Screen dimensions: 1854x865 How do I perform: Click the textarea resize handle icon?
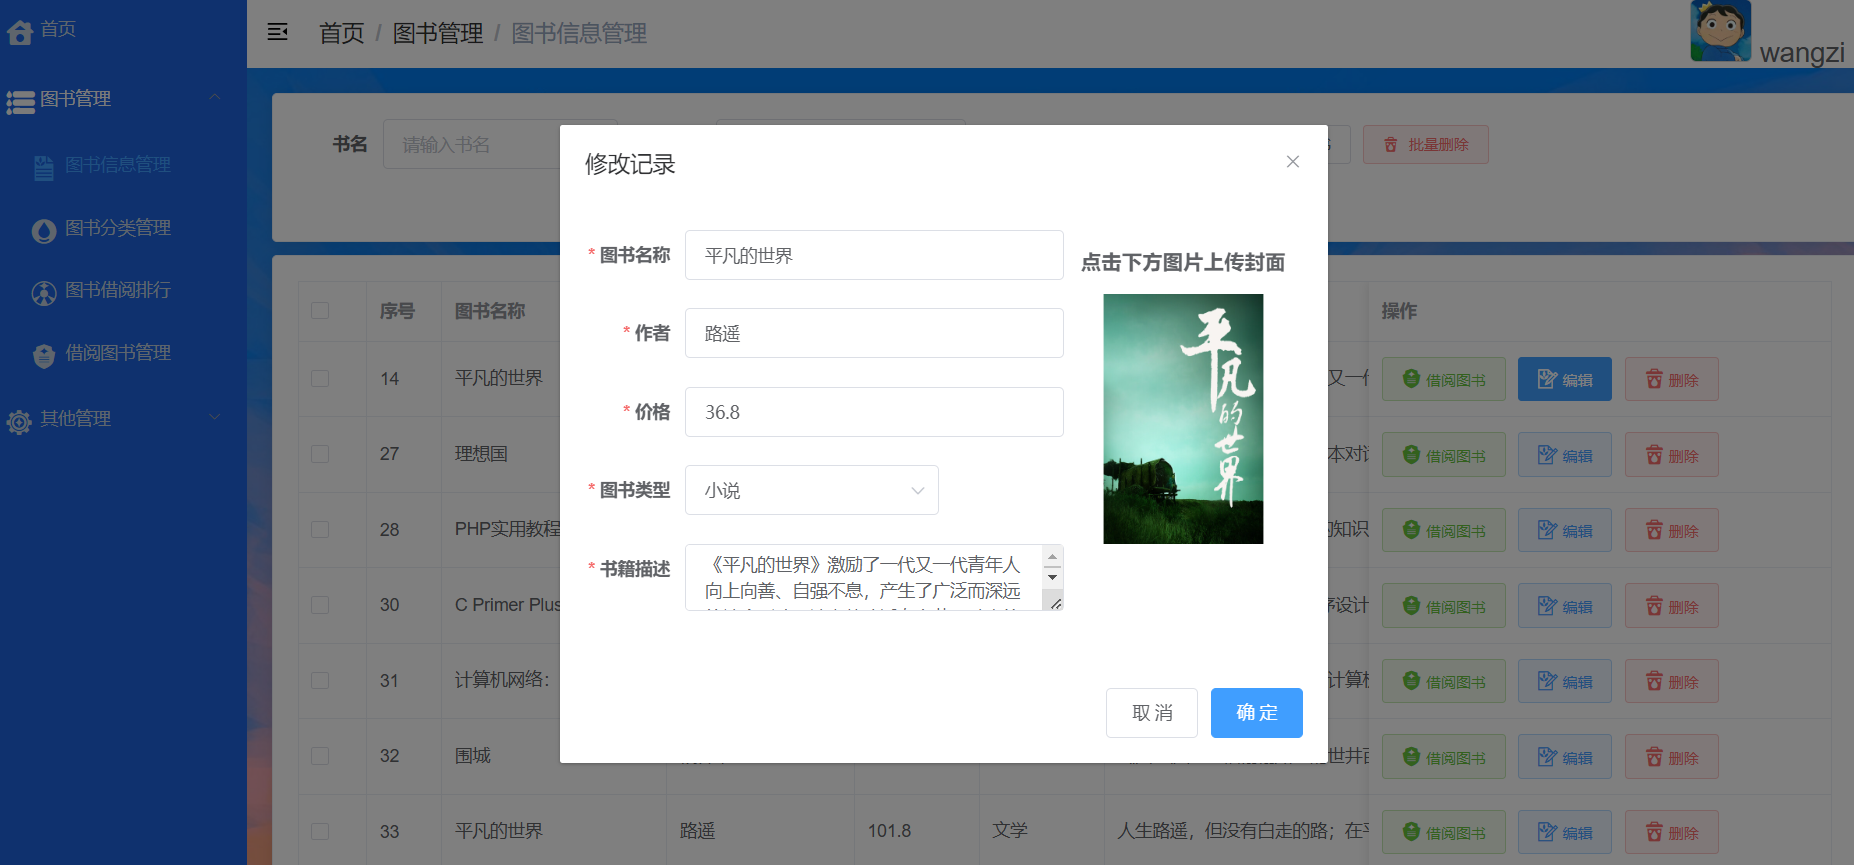point(1055,602)
